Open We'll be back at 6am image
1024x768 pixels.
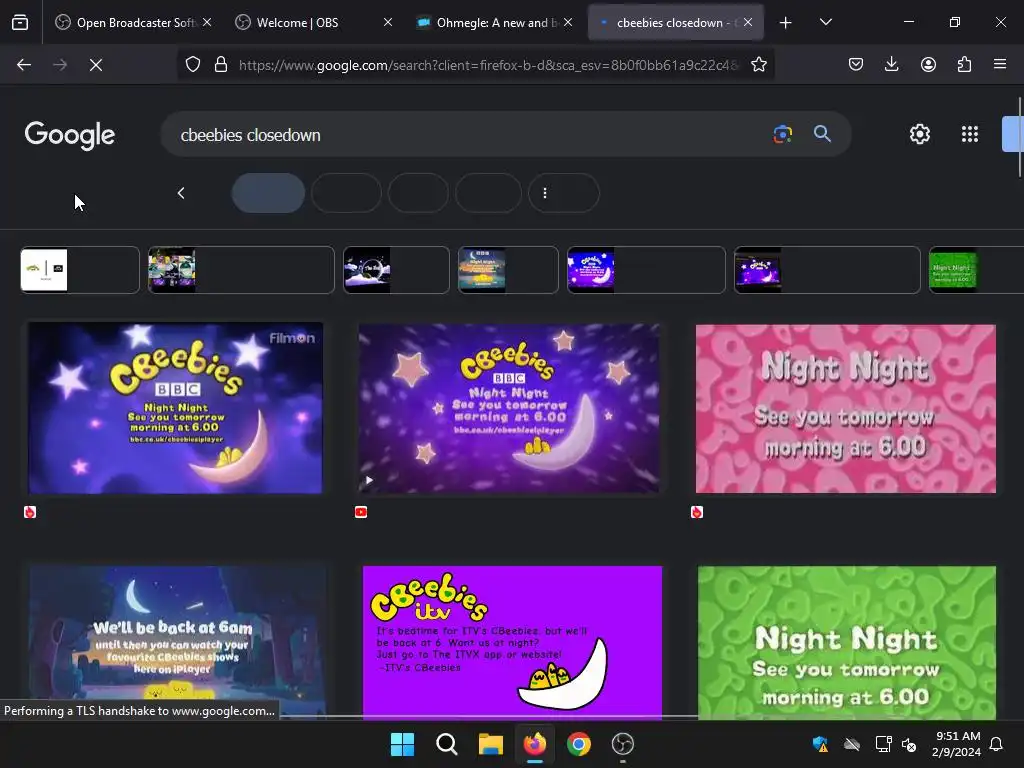pos(177,643)
